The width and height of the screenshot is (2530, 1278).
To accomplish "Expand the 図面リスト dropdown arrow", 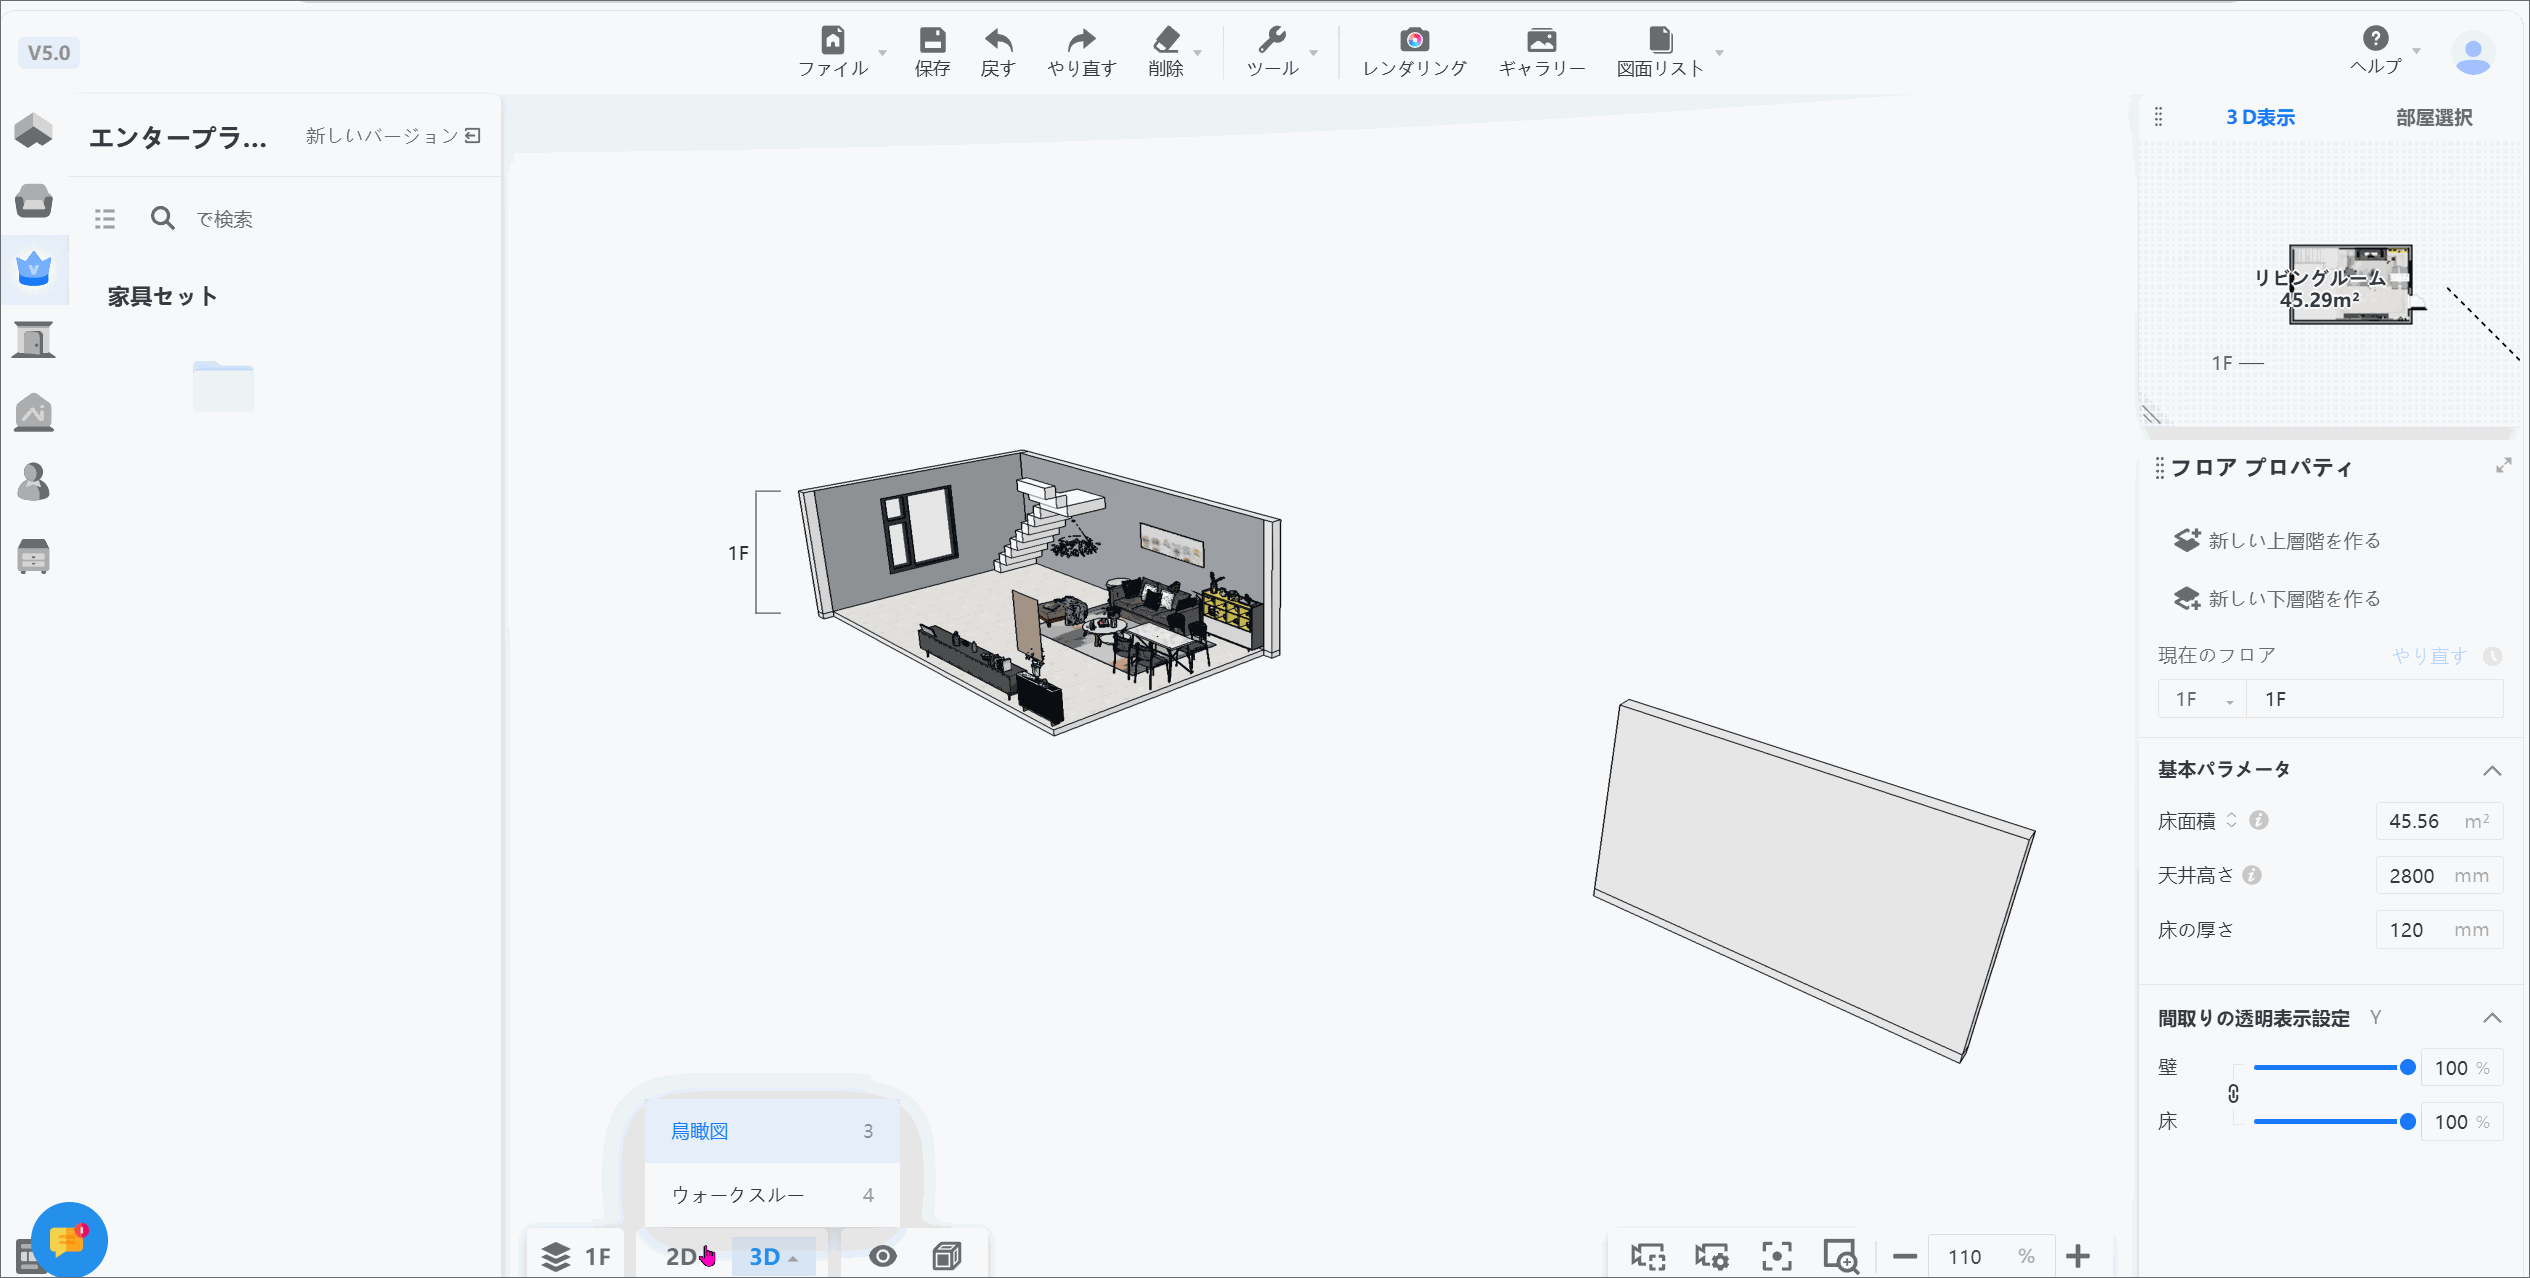I will tap(1719, 52).
